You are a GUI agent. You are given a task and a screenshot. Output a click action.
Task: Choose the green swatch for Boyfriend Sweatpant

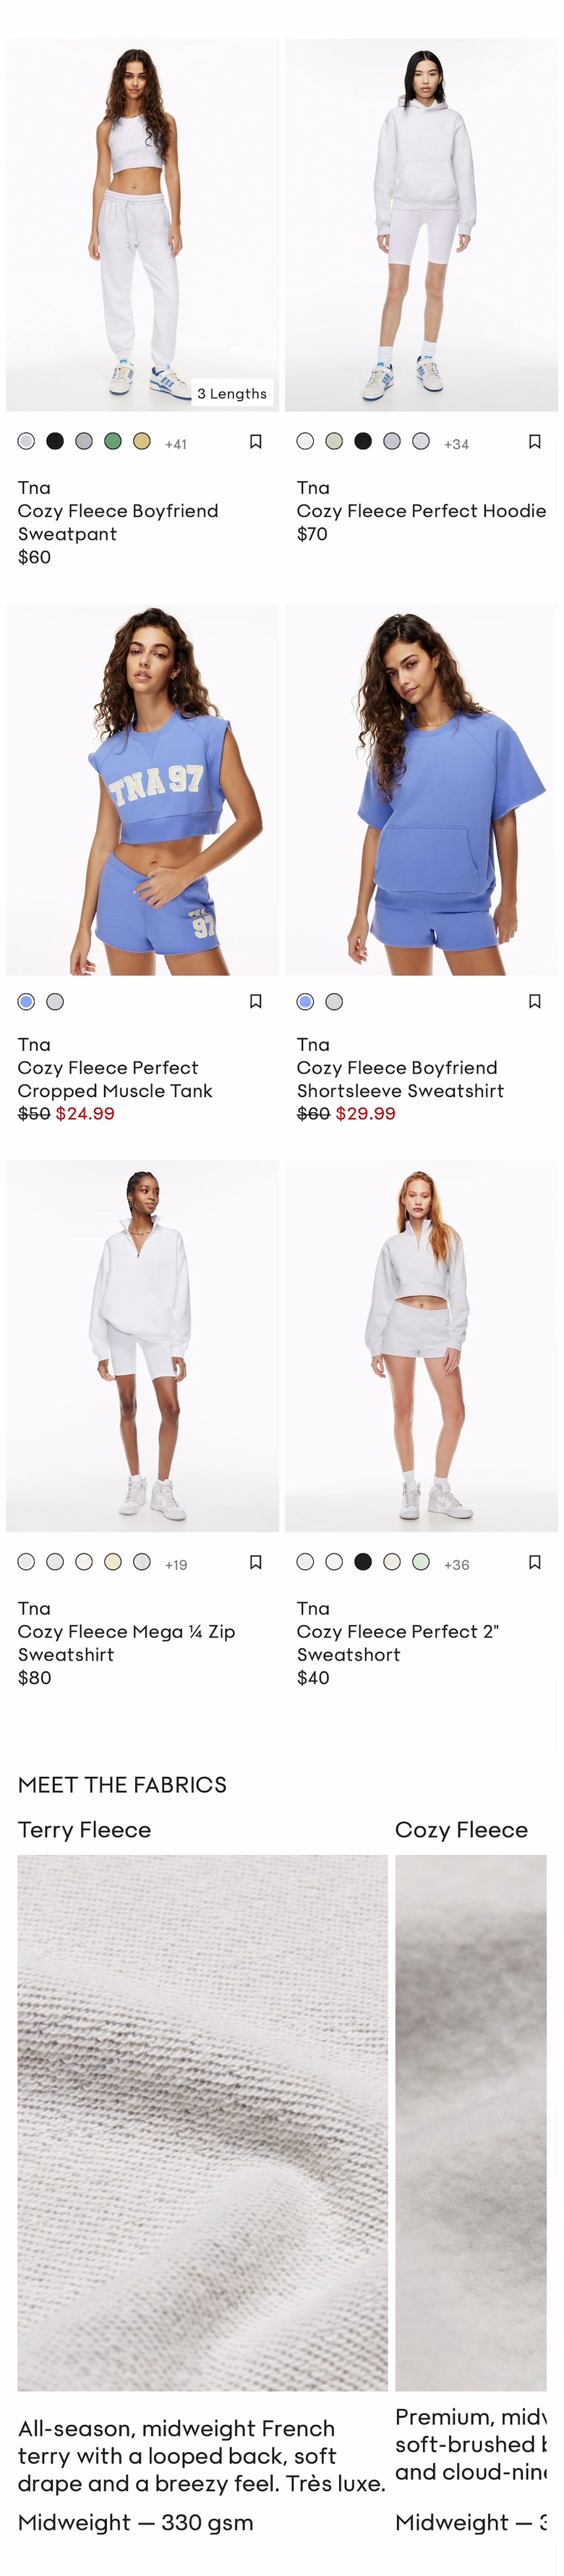[x=113, y=441]
